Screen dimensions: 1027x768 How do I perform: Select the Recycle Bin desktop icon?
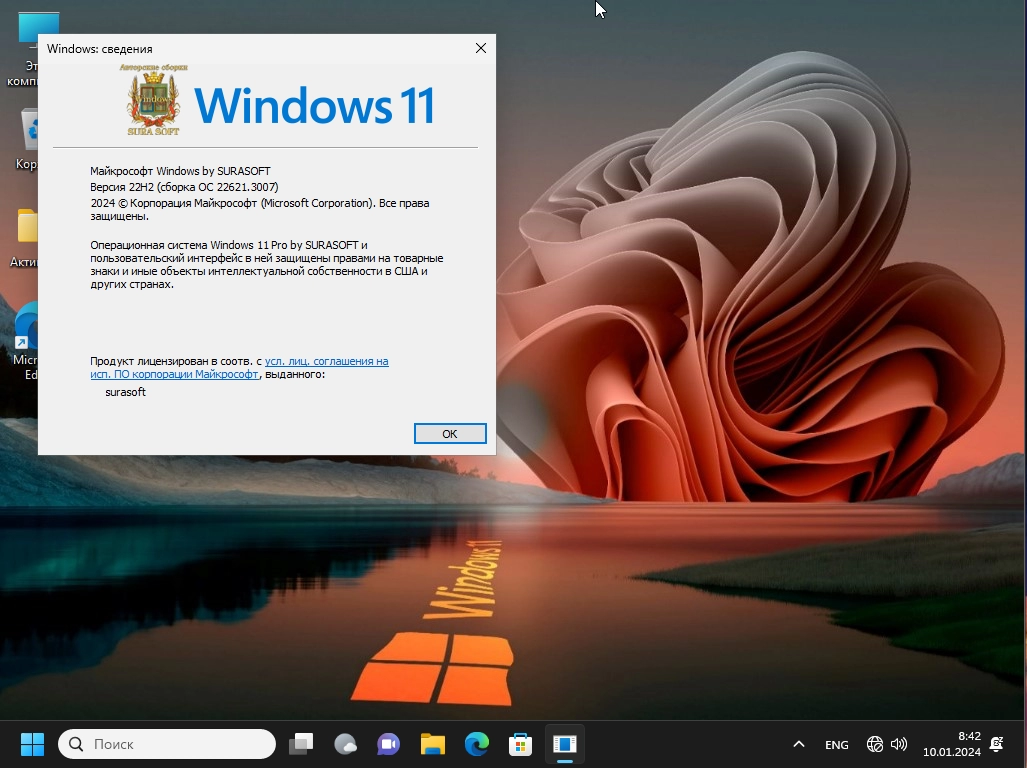point(26,139)
